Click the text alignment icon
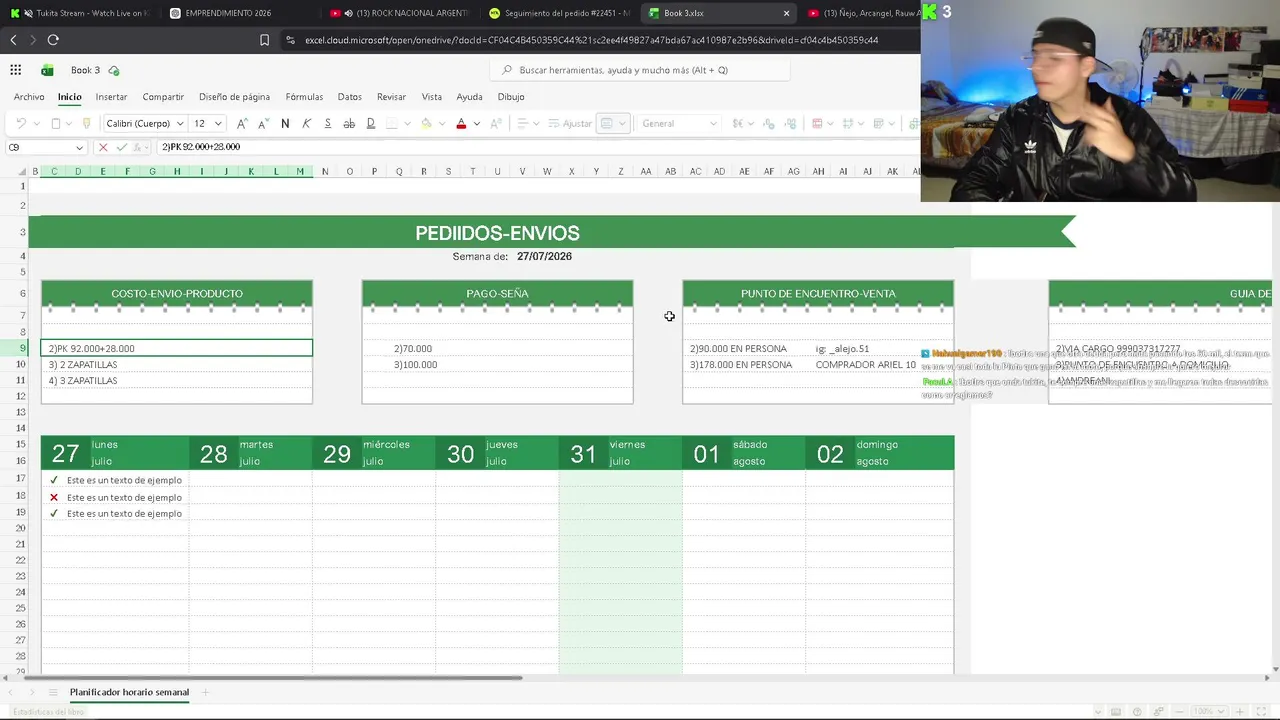 tap(521, 124)
